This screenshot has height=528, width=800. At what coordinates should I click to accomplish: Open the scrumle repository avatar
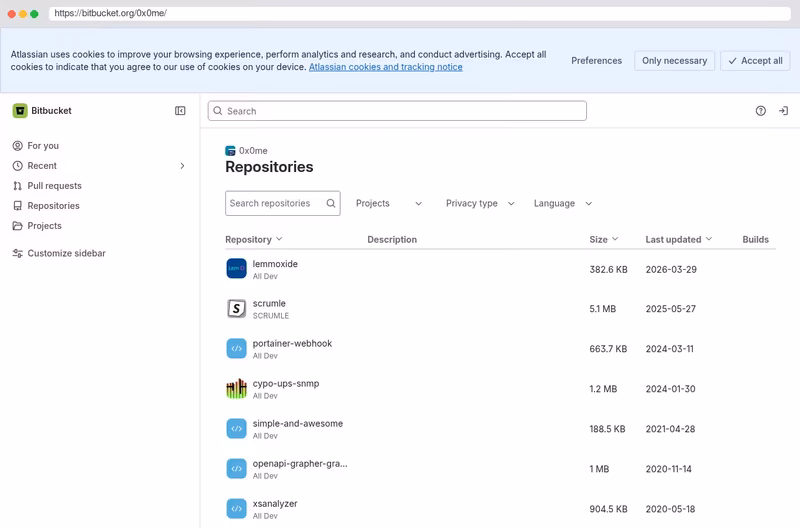pyautogui.click(x=236, y=309)
